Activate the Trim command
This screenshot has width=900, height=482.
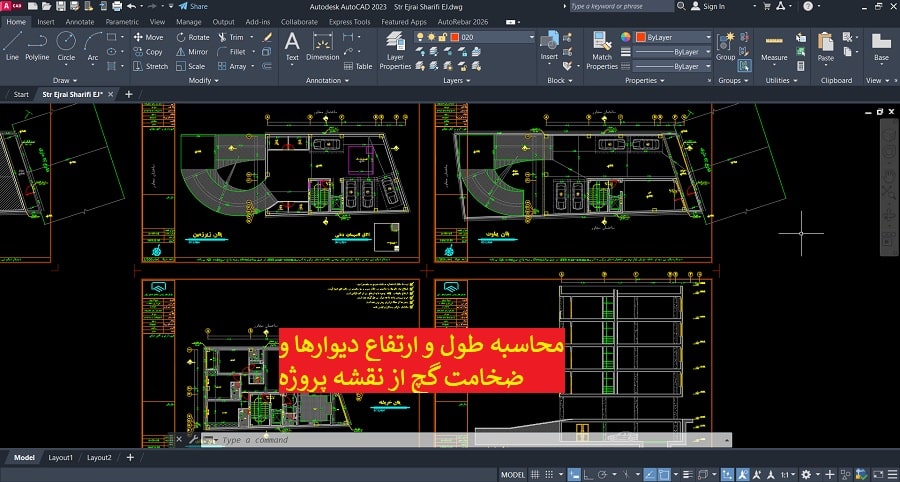[x=232, y=37]
